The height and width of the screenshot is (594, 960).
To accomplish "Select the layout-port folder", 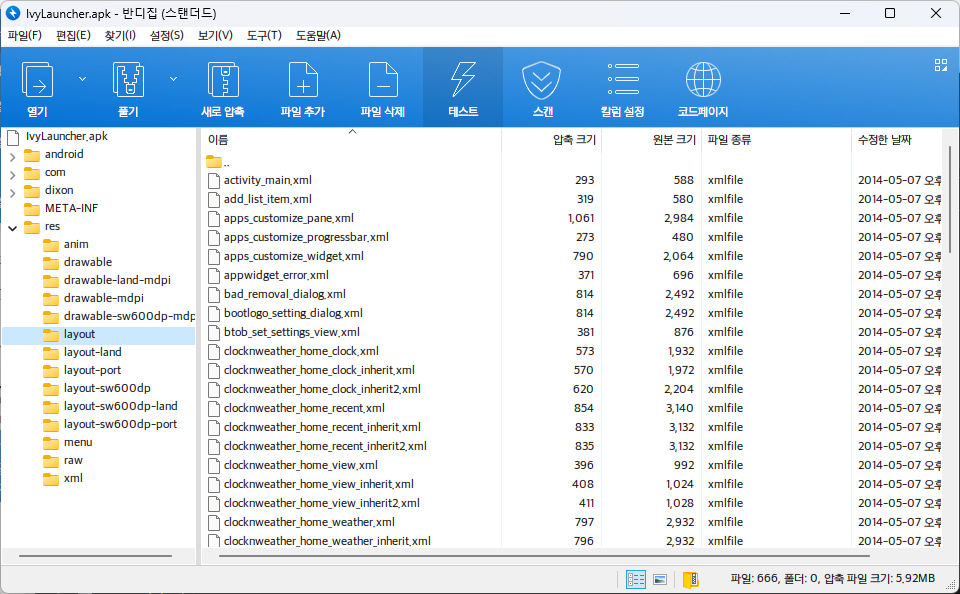I will pyautogui.click(x=92, y=370).
